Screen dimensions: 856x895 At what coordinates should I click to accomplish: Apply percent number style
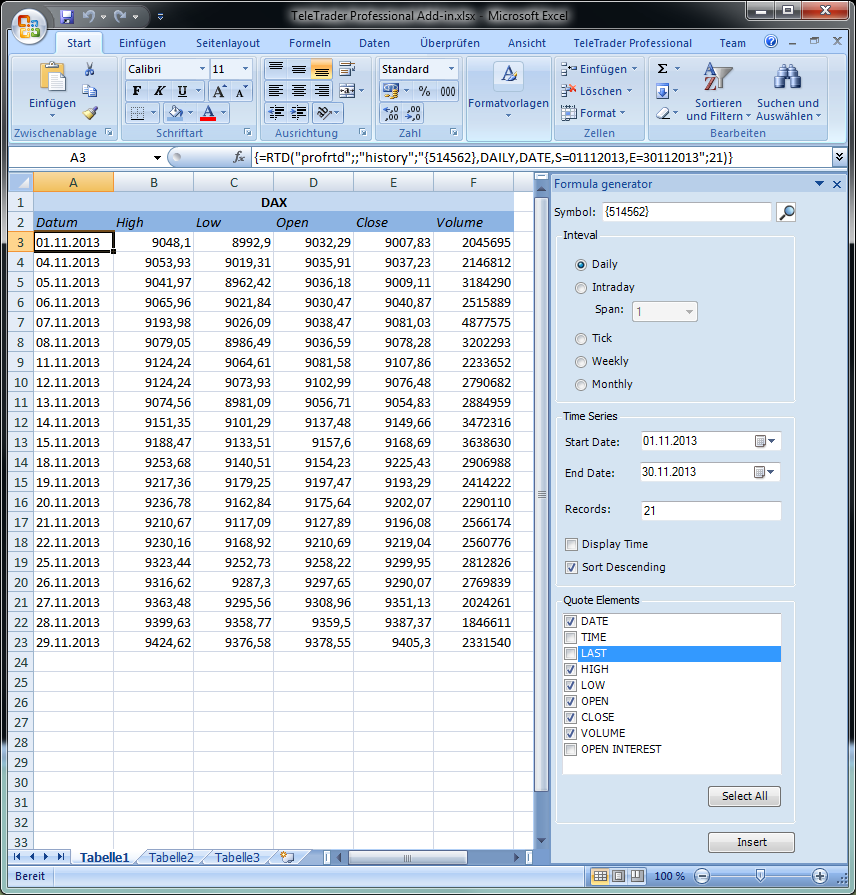click(424, 91)
